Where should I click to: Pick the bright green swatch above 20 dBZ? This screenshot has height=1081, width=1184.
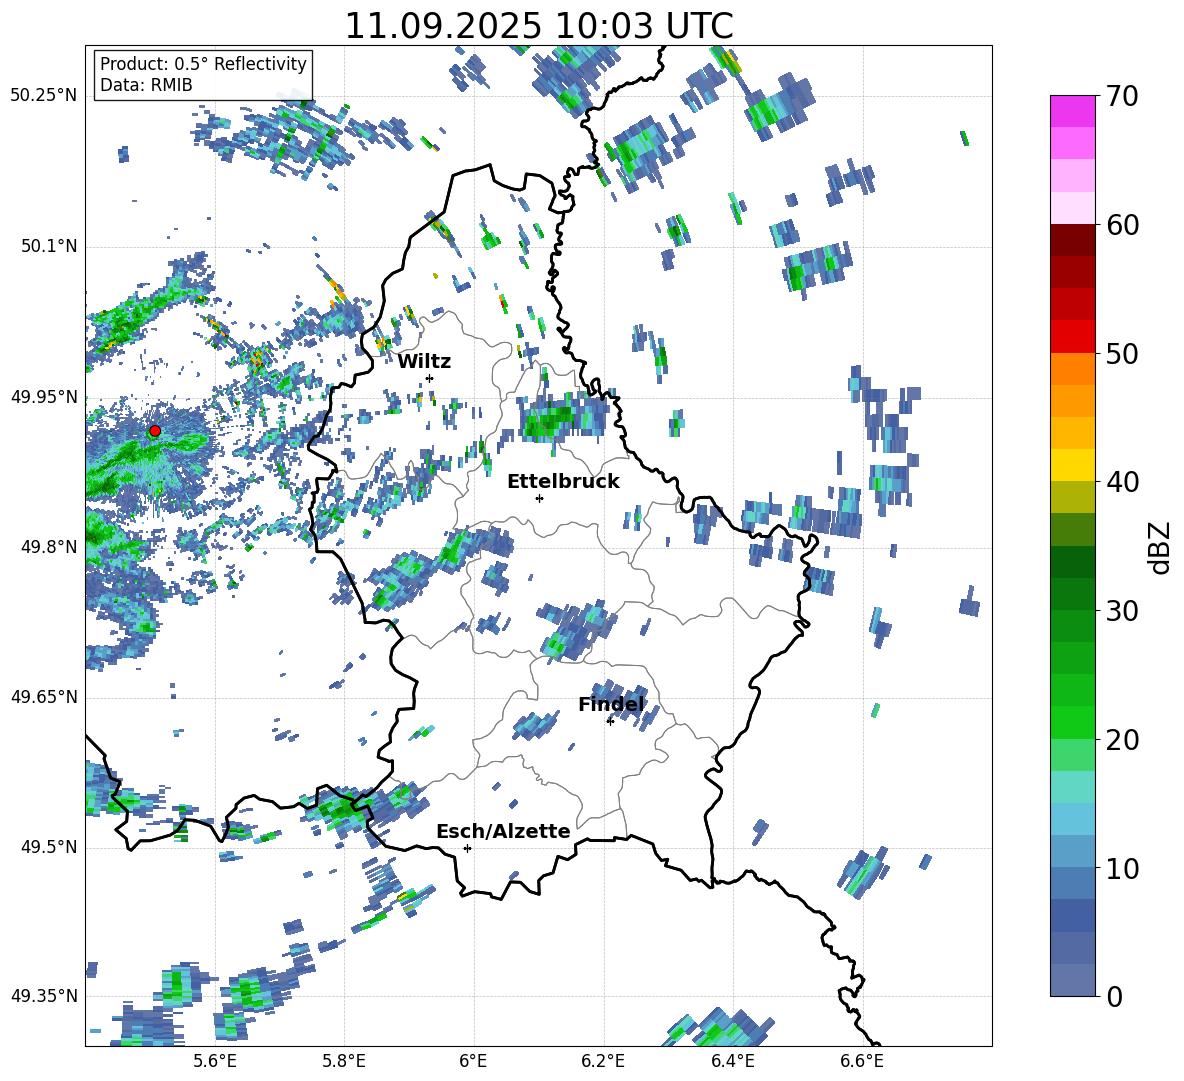point(1072,722)
